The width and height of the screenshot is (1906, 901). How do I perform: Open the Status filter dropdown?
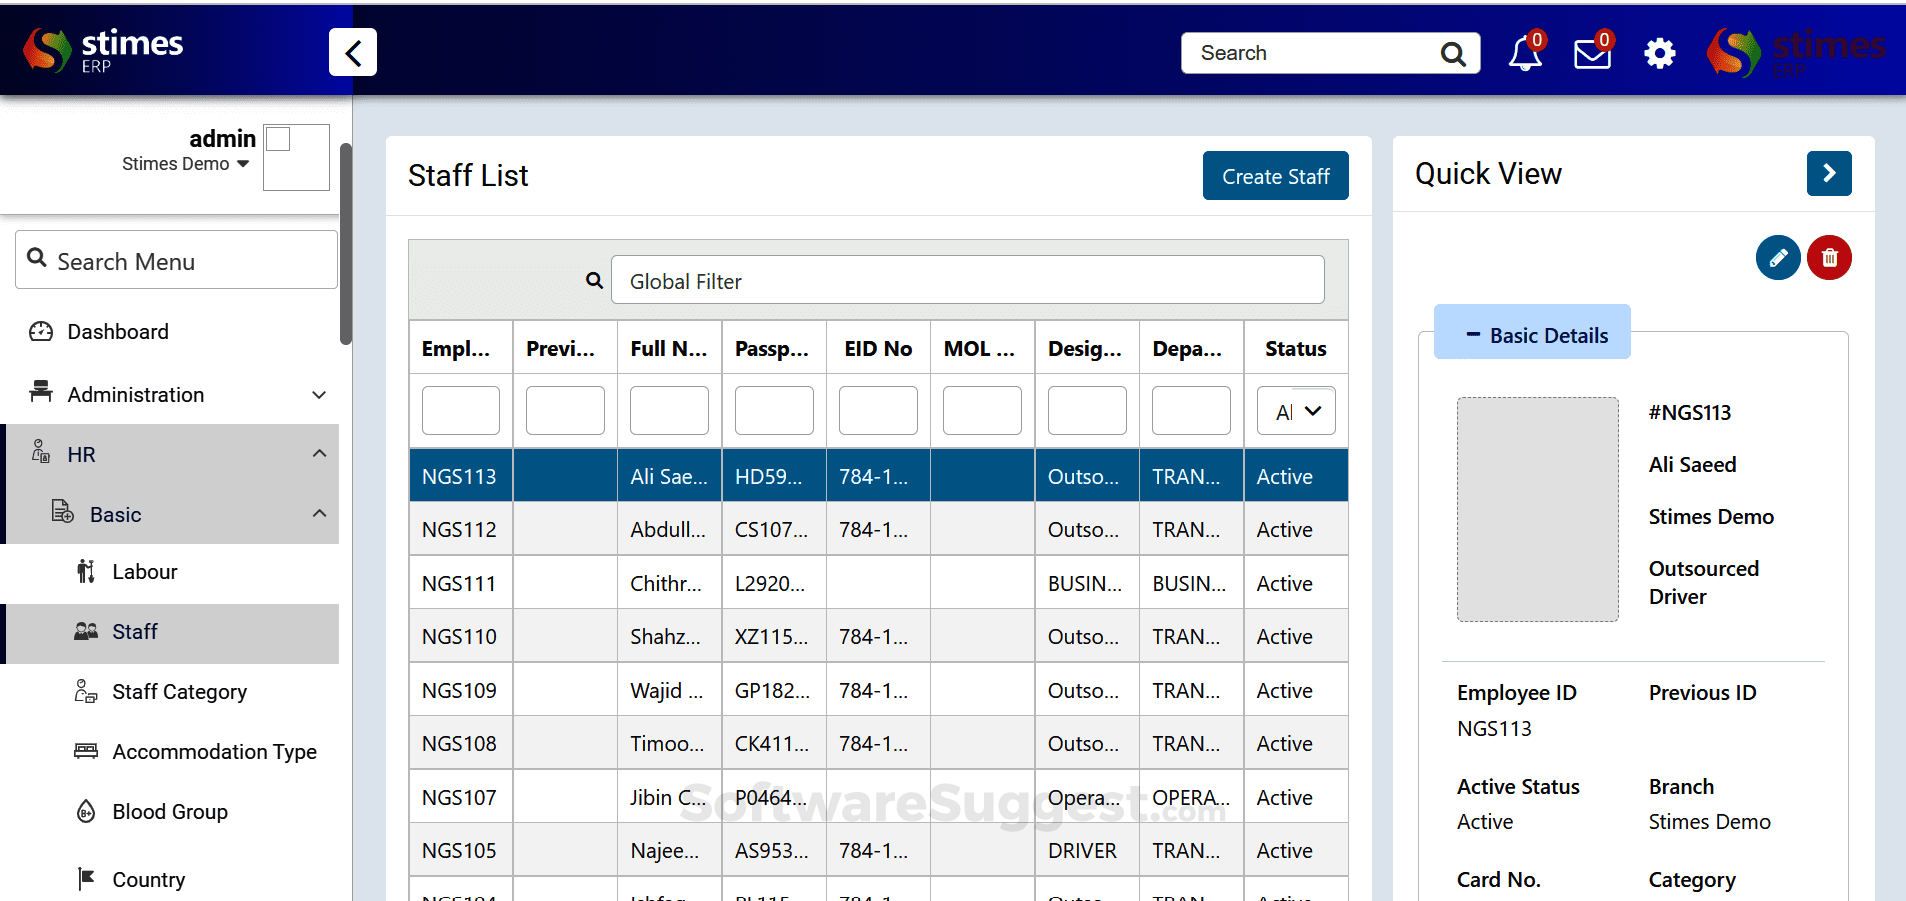pos(1296,410)
